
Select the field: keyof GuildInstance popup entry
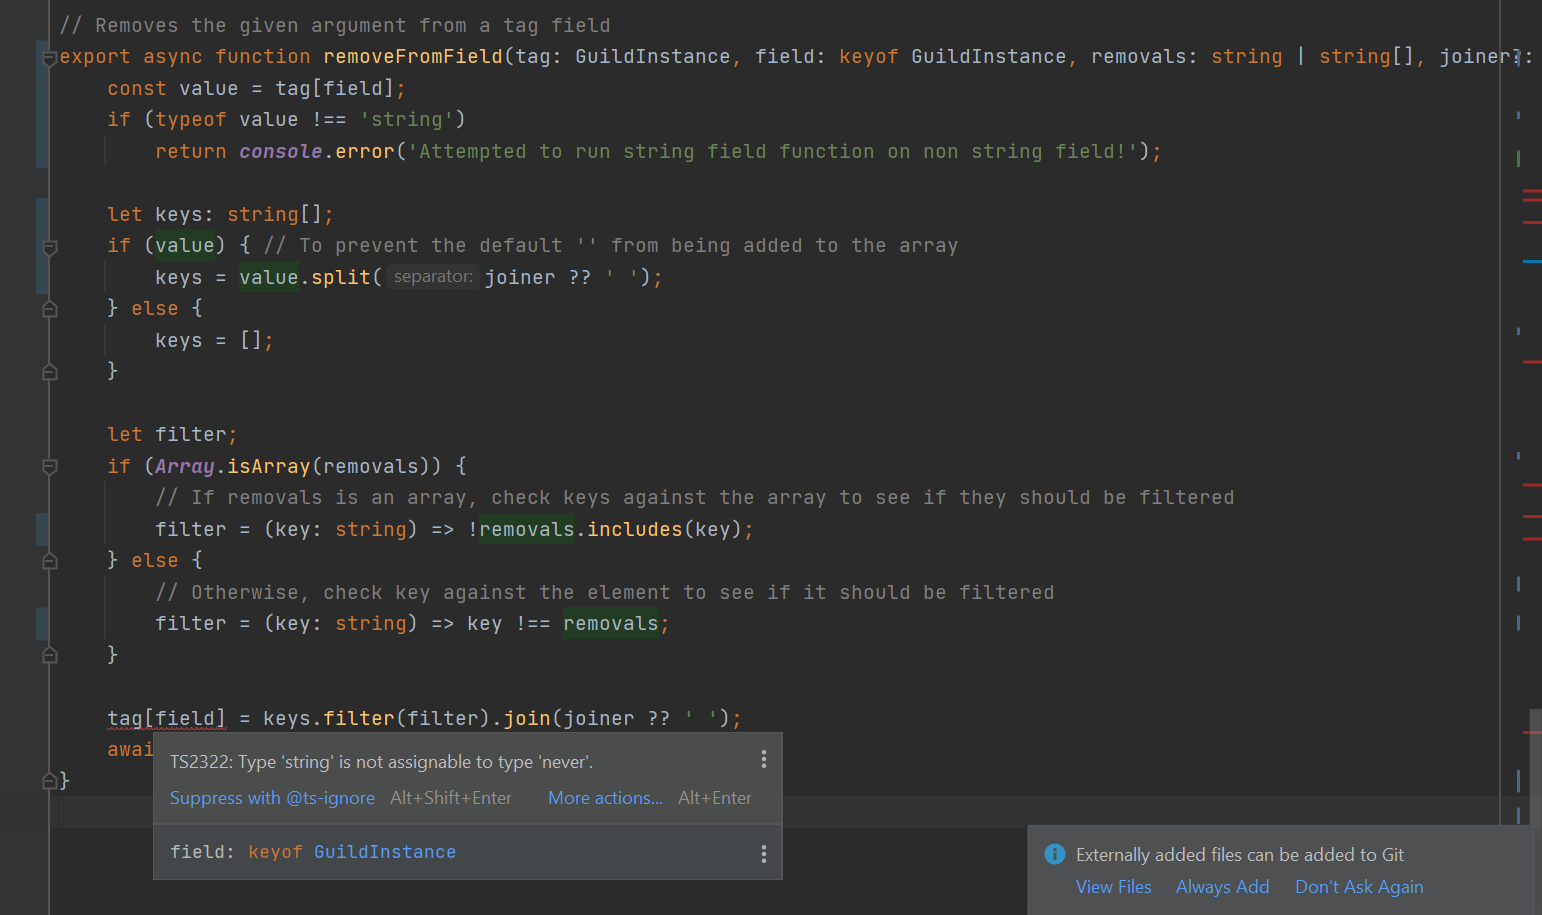(x=312, y=851)
